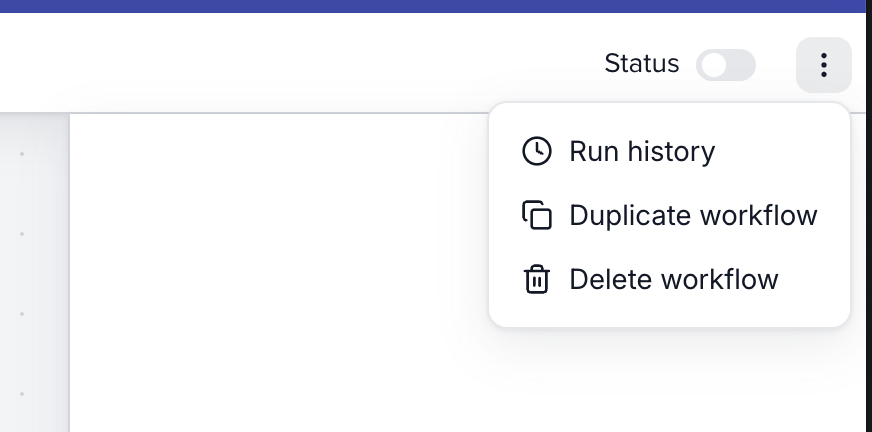Click the trash can icon
Screen dimensions: 872x432
[x=537, y=279]
